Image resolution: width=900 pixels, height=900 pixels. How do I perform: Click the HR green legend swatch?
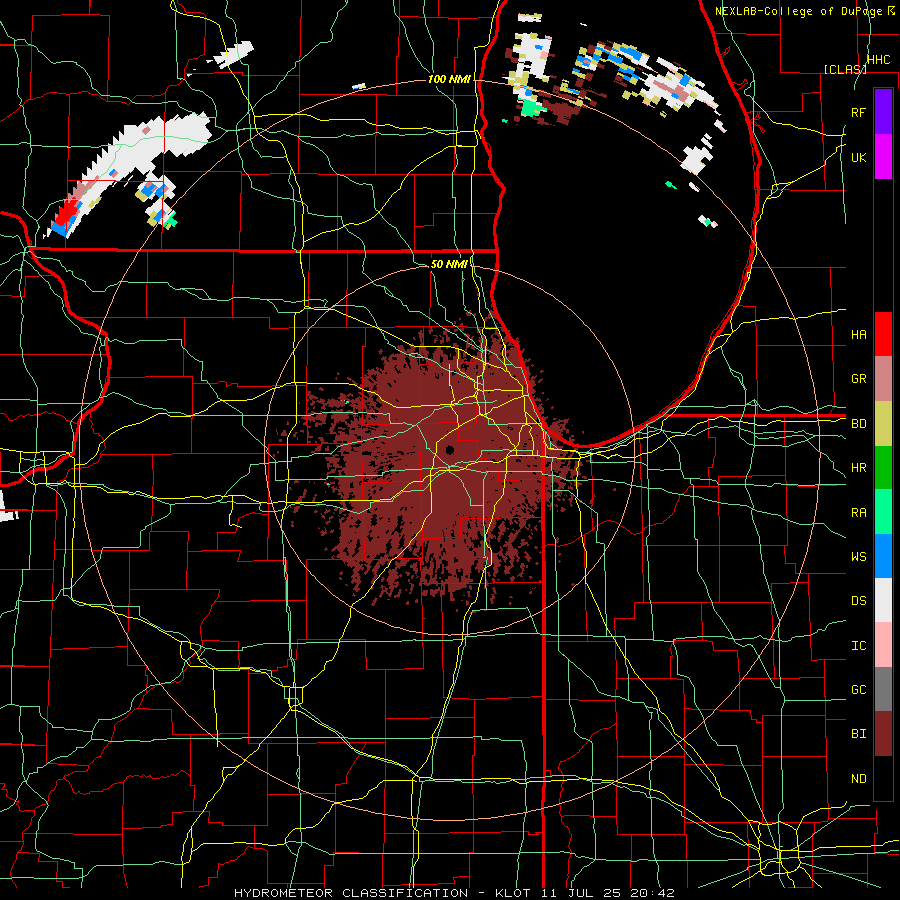[883, 467]
